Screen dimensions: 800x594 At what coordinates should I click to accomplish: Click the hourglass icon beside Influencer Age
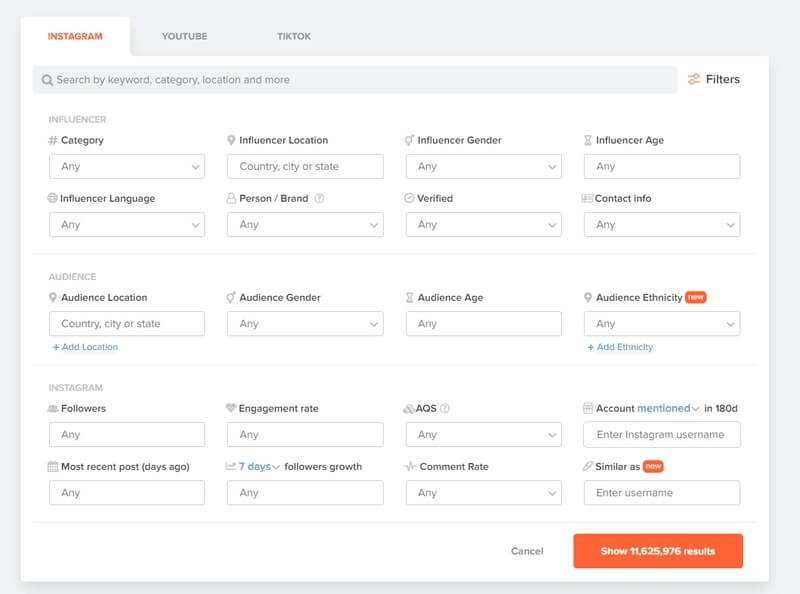[588, 140]
